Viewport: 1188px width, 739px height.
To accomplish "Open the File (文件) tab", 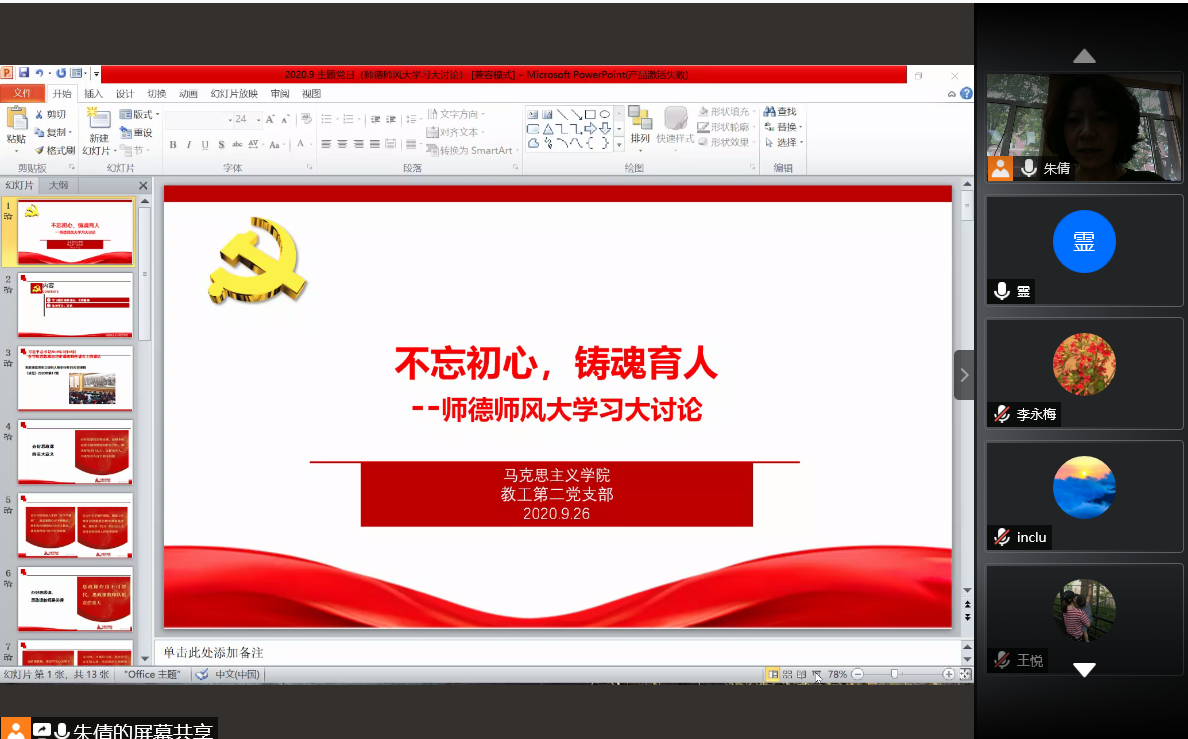I will [22, 93].
